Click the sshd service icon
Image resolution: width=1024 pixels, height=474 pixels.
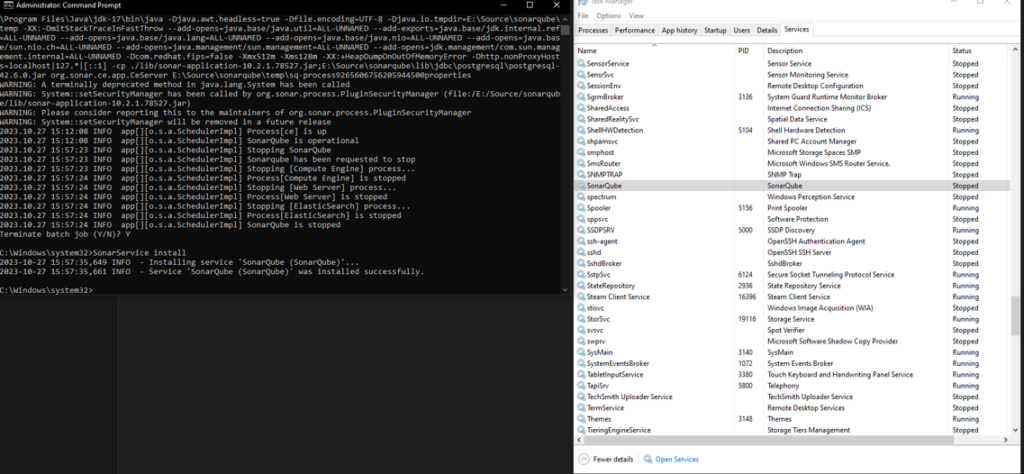click(x=581, y=252)
